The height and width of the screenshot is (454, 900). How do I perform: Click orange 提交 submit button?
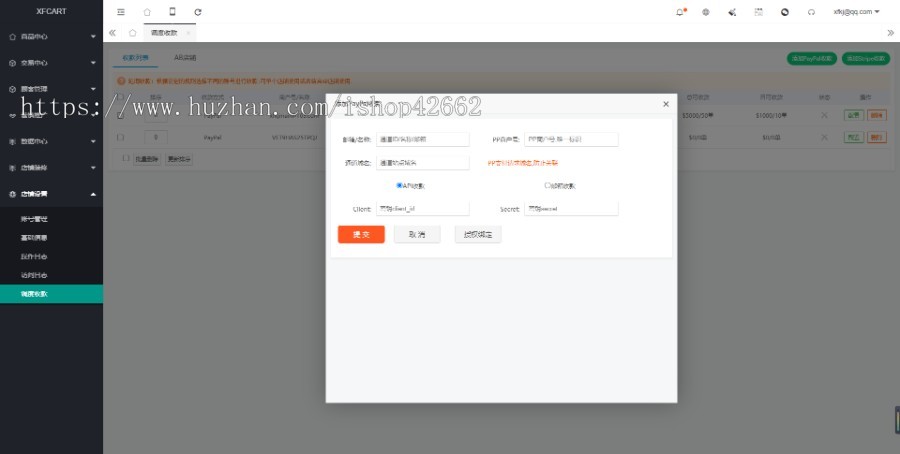click(361, 234)
